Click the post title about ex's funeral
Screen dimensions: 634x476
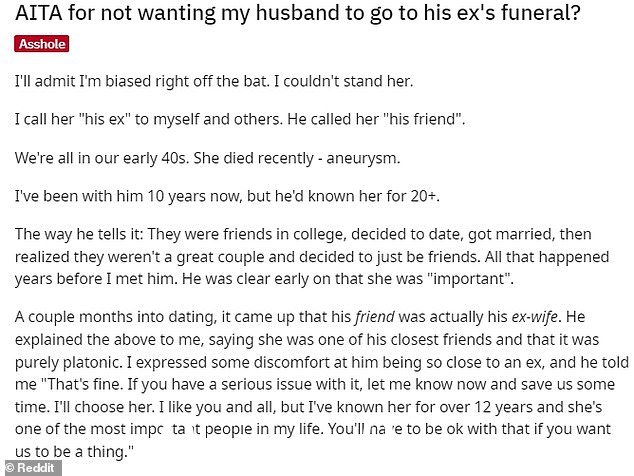tap(298, 13)
